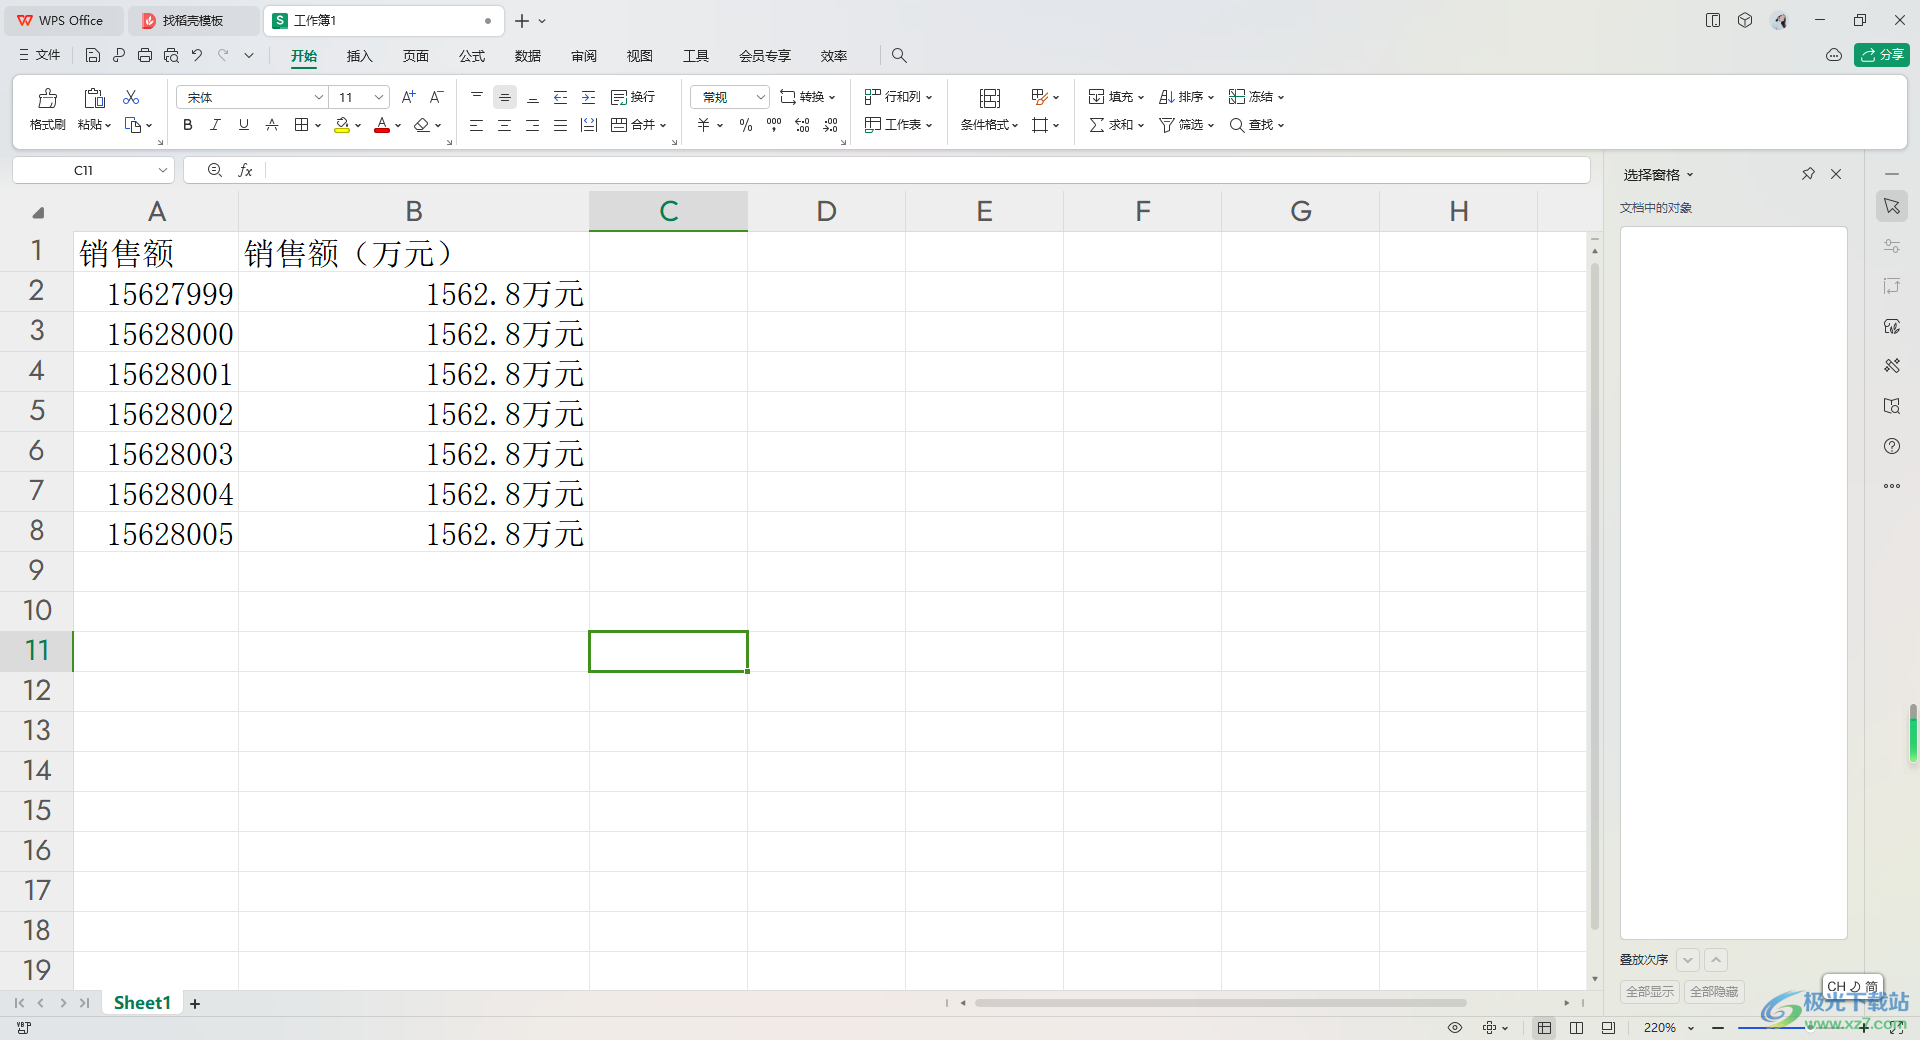
Task: Switch to the Review (审阅) tab
Action: [x=584, y=56]
